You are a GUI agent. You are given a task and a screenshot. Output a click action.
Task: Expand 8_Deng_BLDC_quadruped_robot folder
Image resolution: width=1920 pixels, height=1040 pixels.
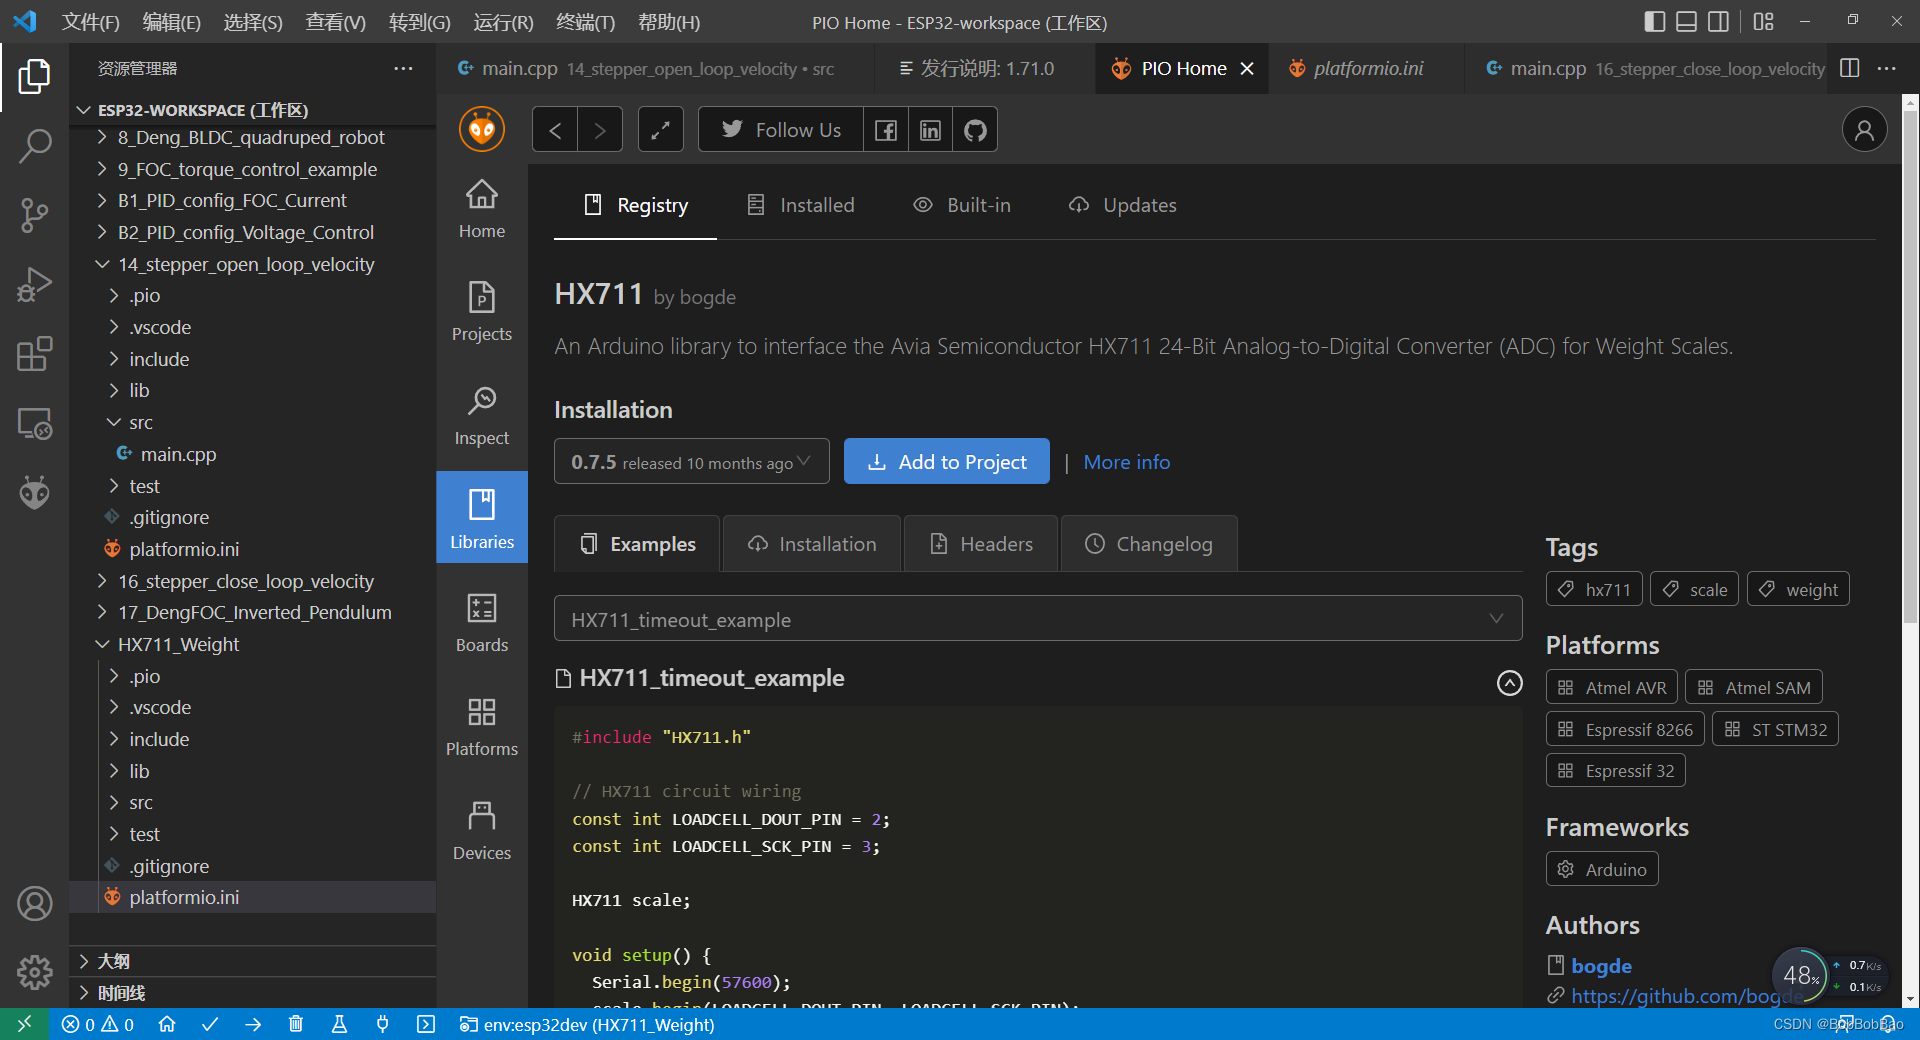click(x=250, y=137)
